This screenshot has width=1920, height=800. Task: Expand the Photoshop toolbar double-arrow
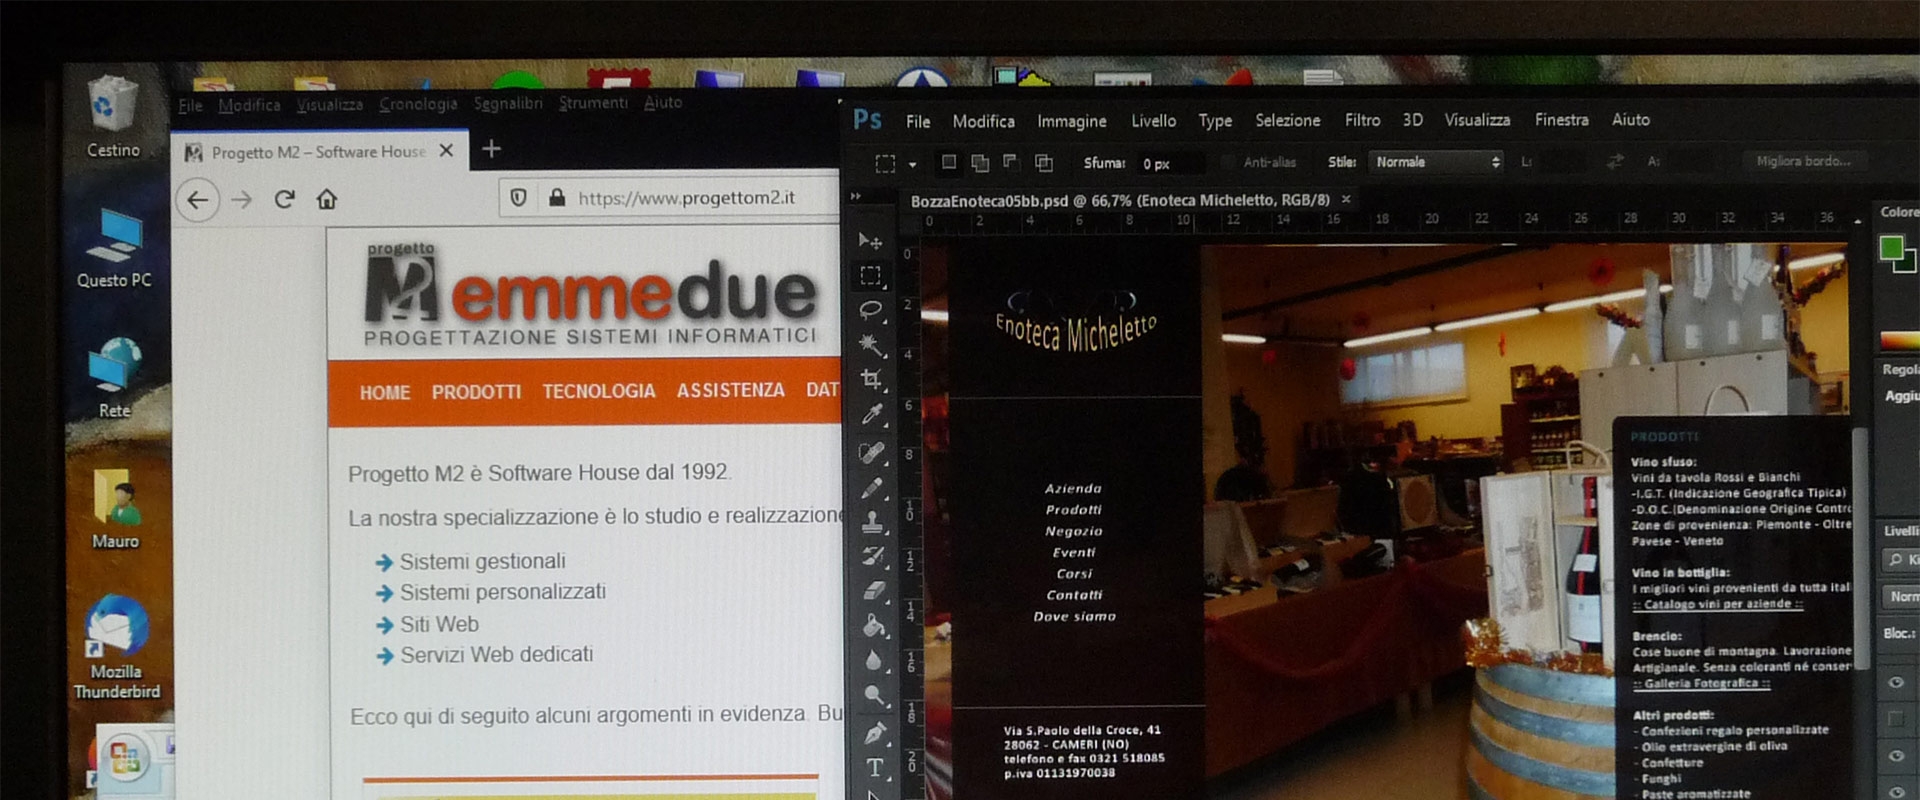tap(855, 197)
